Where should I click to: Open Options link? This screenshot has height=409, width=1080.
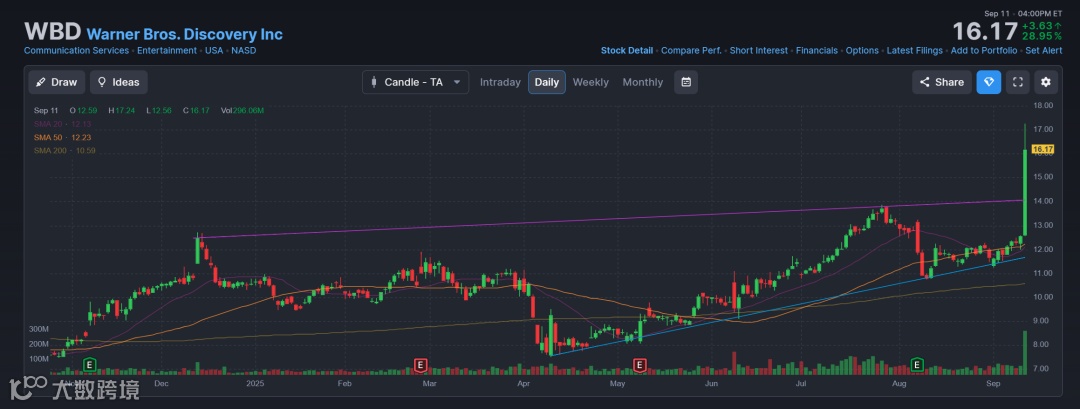point(862,50)
